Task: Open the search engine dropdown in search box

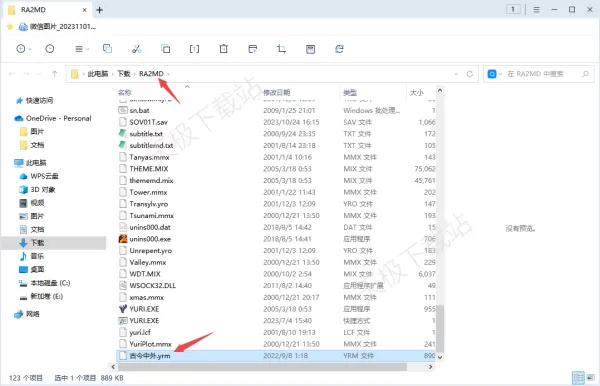Action: coord(501,74)
